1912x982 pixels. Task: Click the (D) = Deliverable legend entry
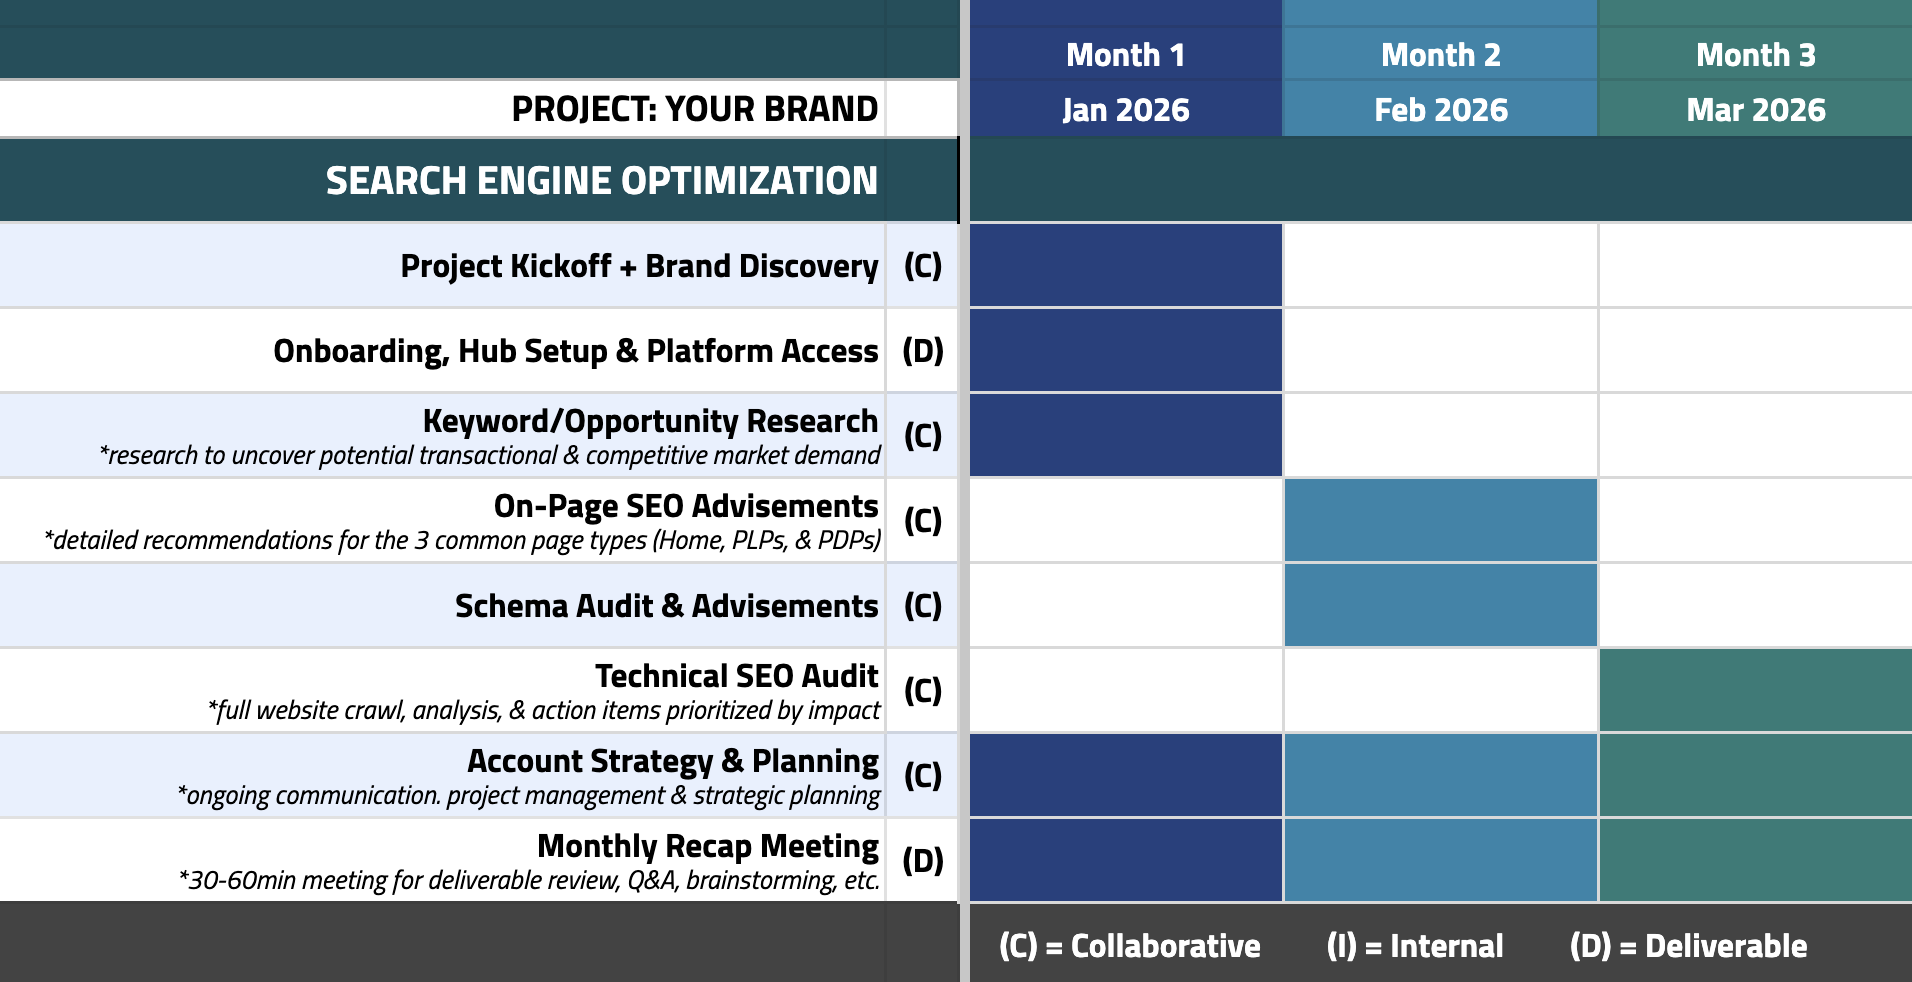pyautogui.click(x=1688, y=946)
